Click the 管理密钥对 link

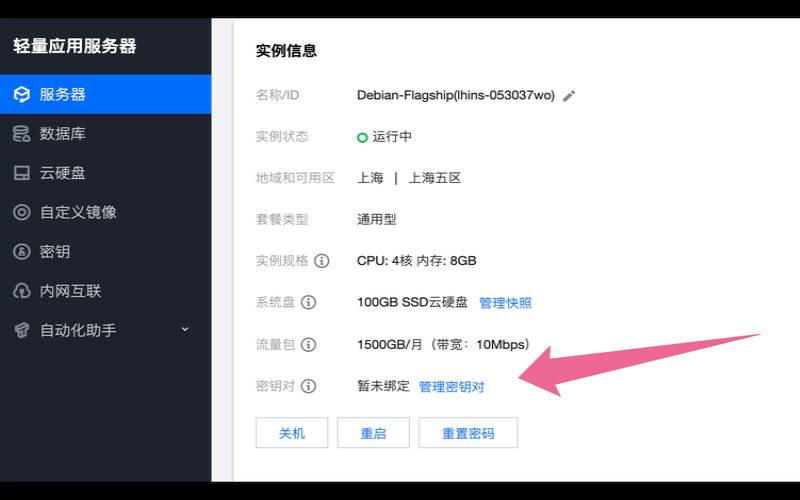[x=452, y=387]
